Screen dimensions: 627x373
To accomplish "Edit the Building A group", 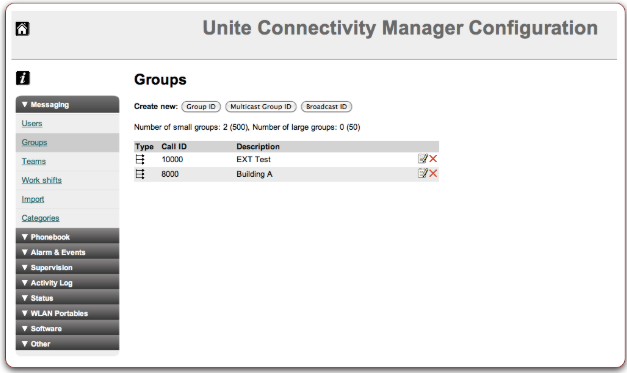I will coord(423,174).
